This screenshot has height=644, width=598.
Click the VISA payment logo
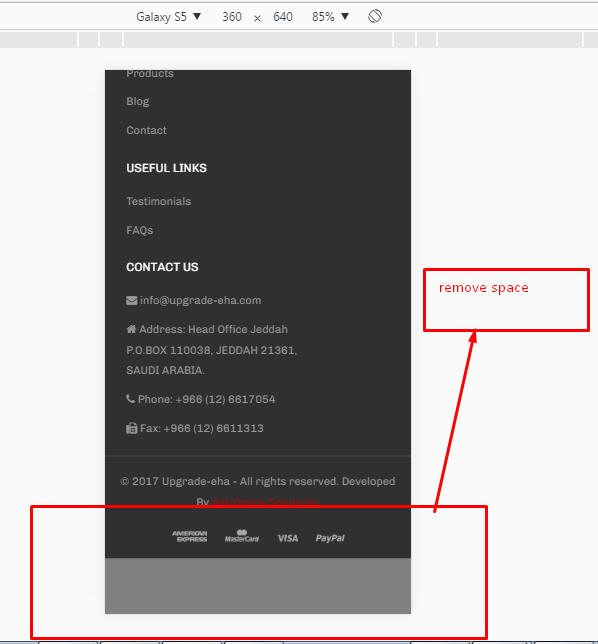click(x=288, y=538)
